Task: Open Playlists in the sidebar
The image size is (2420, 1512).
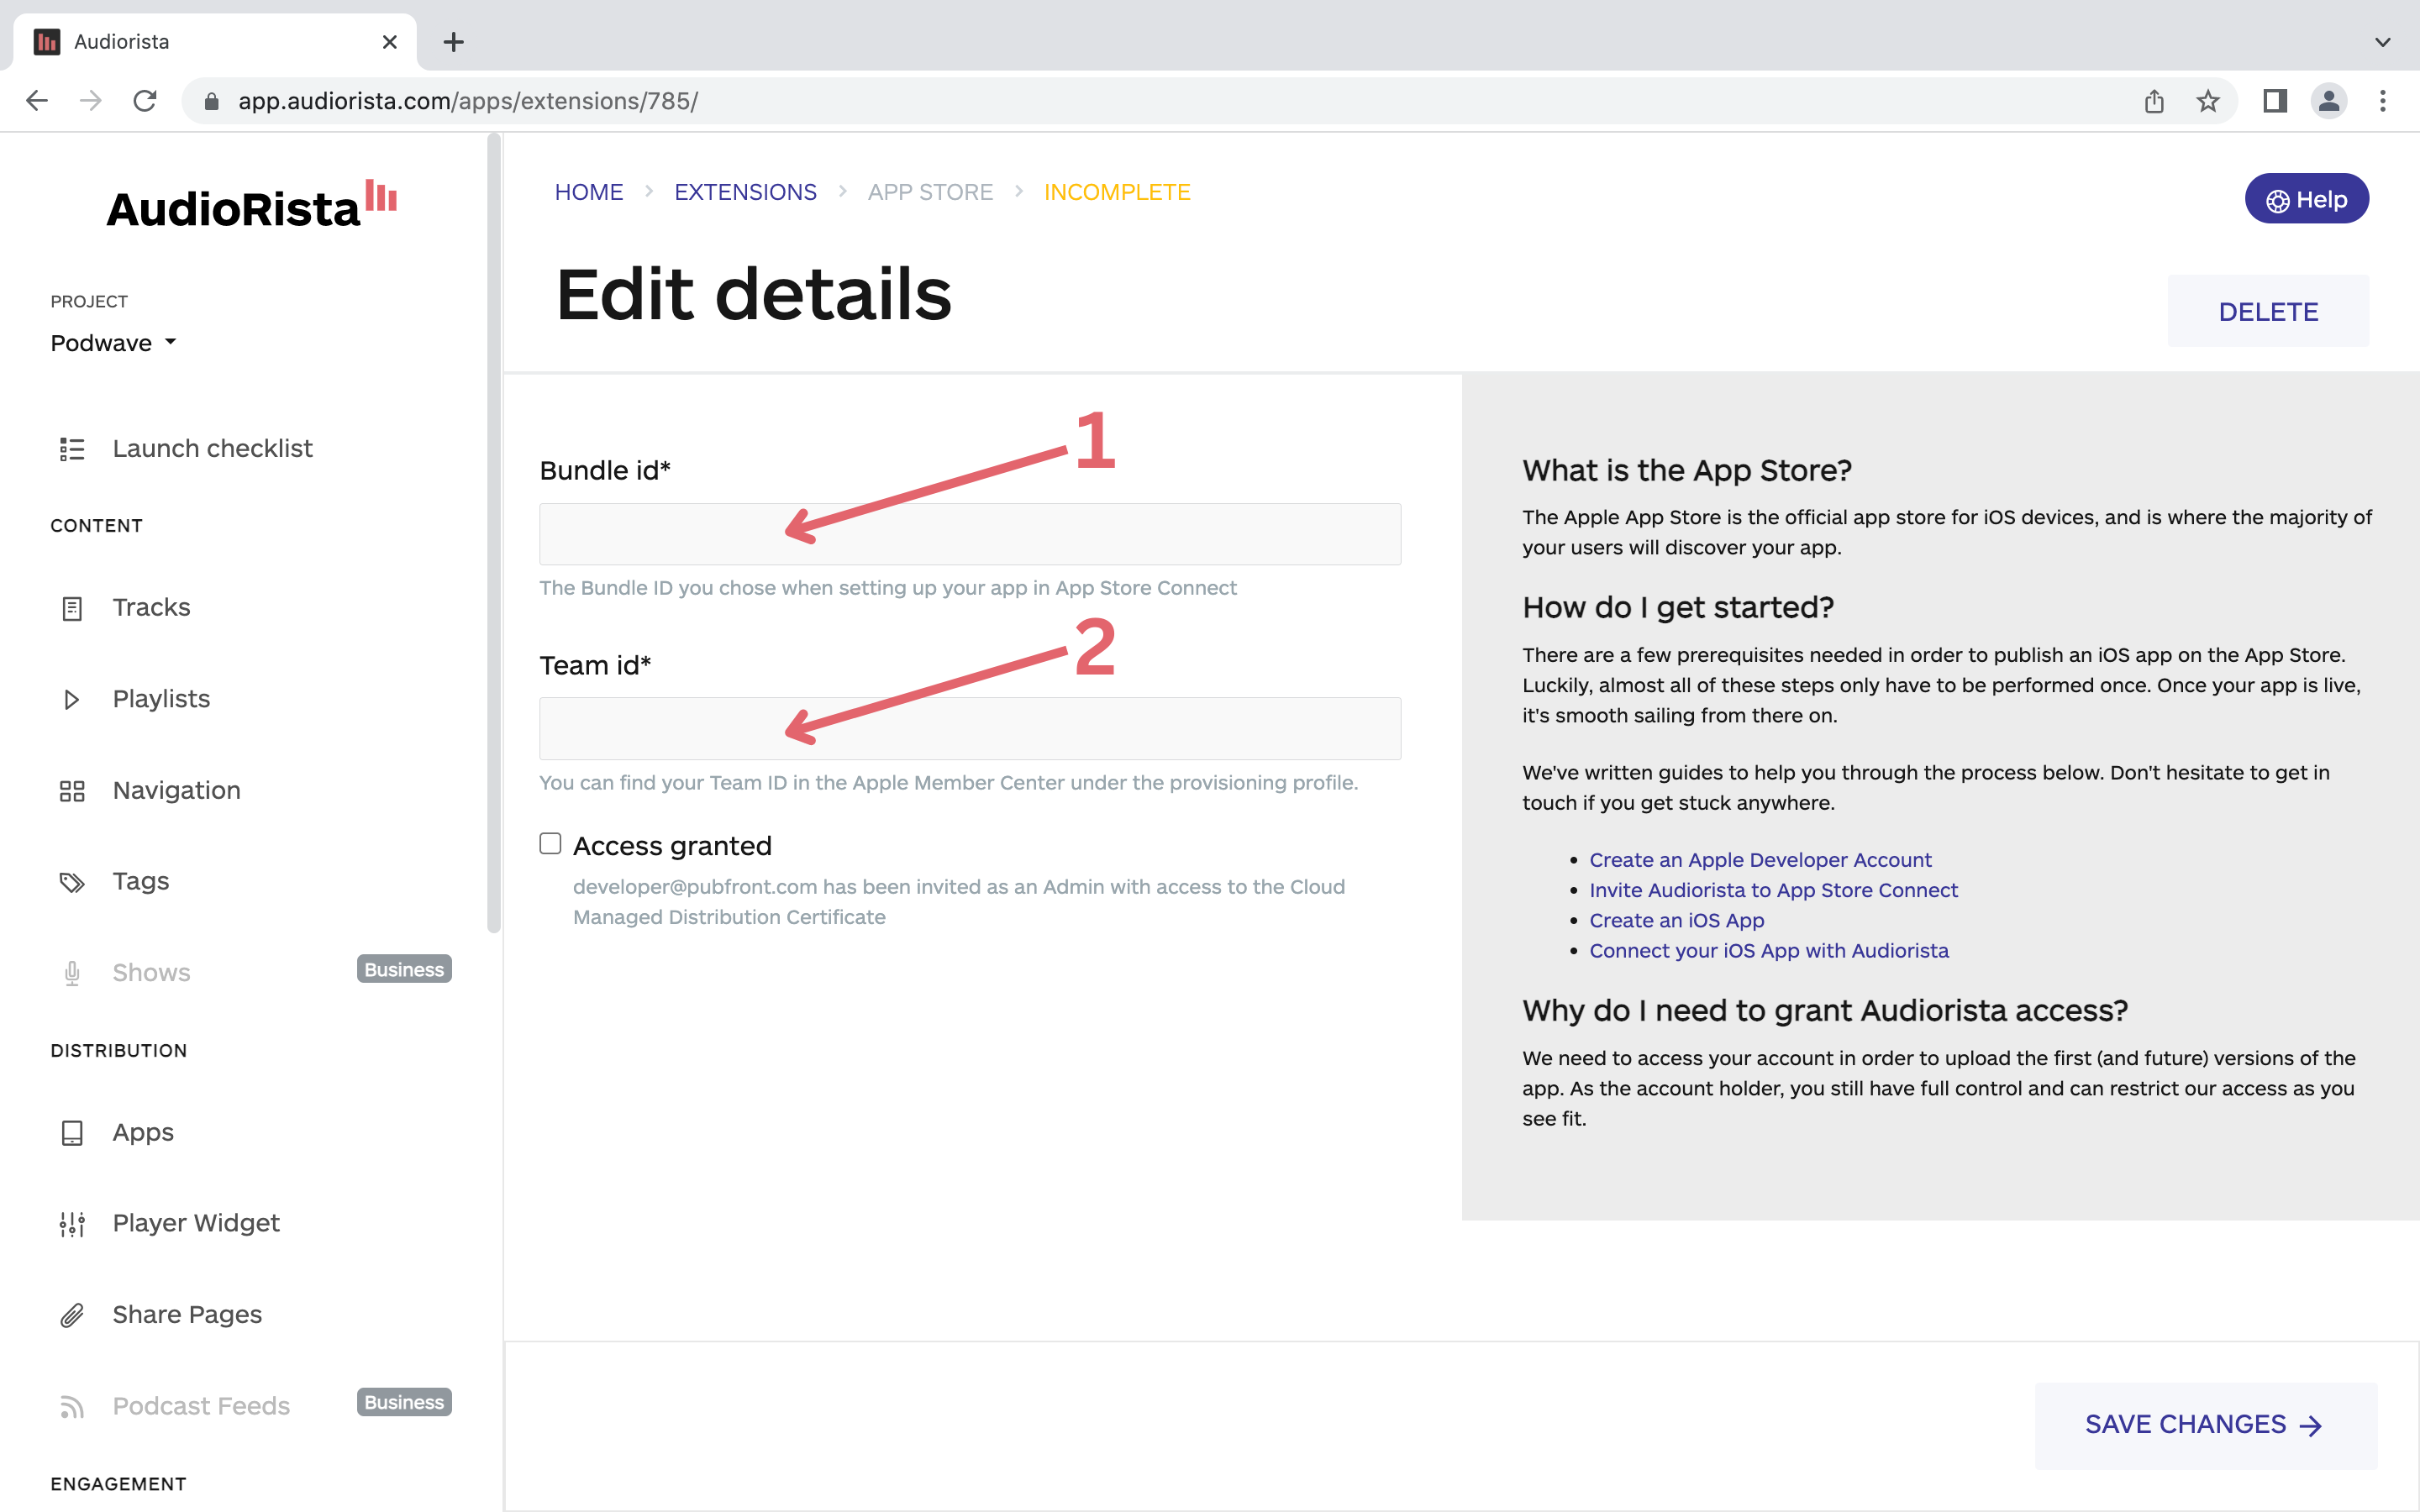Action: (x=161, y=699)
